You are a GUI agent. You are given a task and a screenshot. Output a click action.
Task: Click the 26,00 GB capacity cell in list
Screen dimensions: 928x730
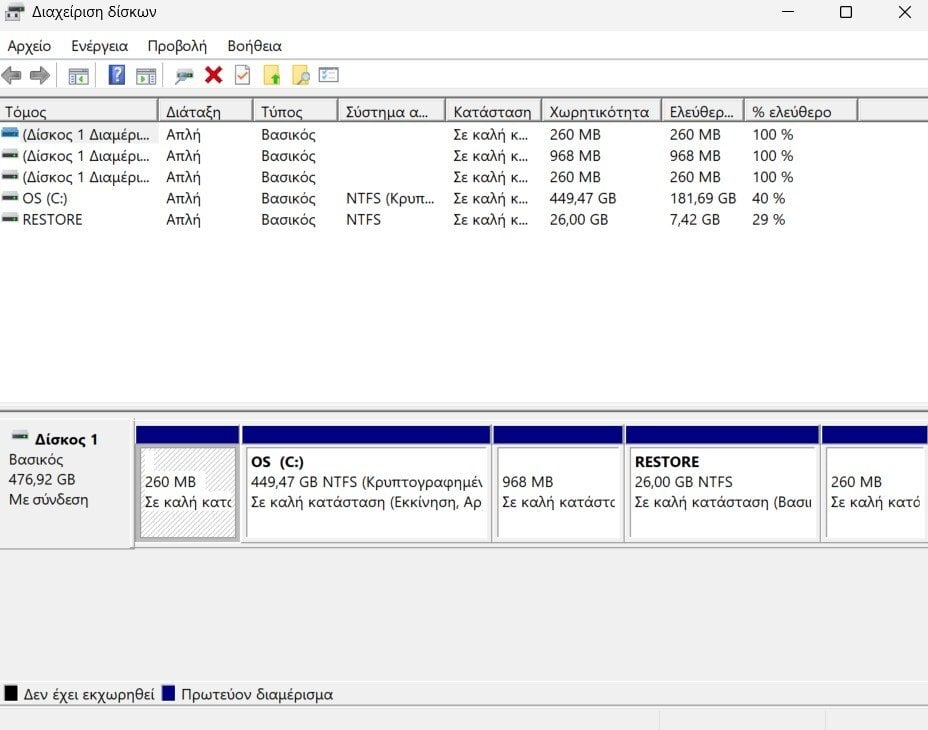coord(579,220)
